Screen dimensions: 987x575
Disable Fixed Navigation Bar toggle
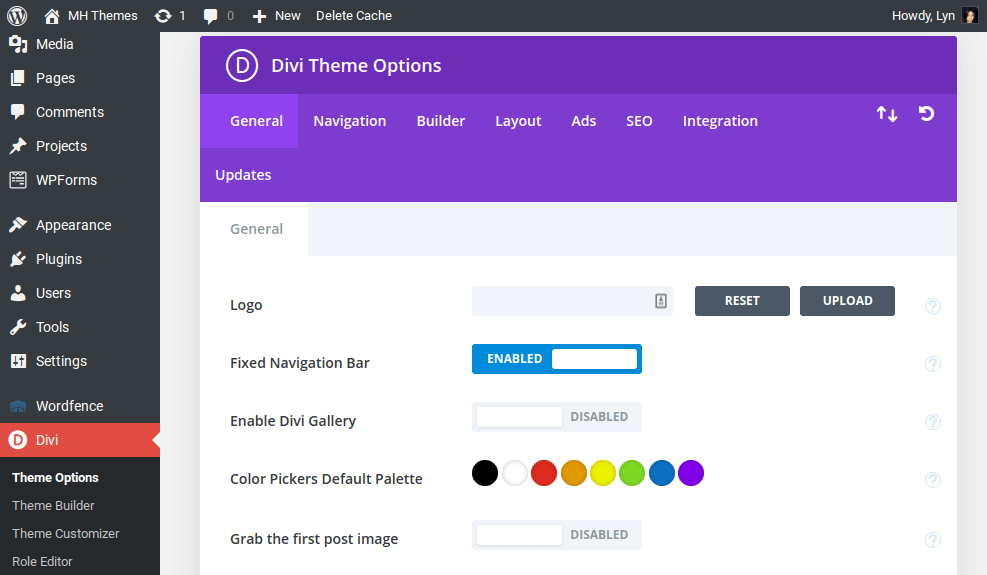(x=556, y=359)
